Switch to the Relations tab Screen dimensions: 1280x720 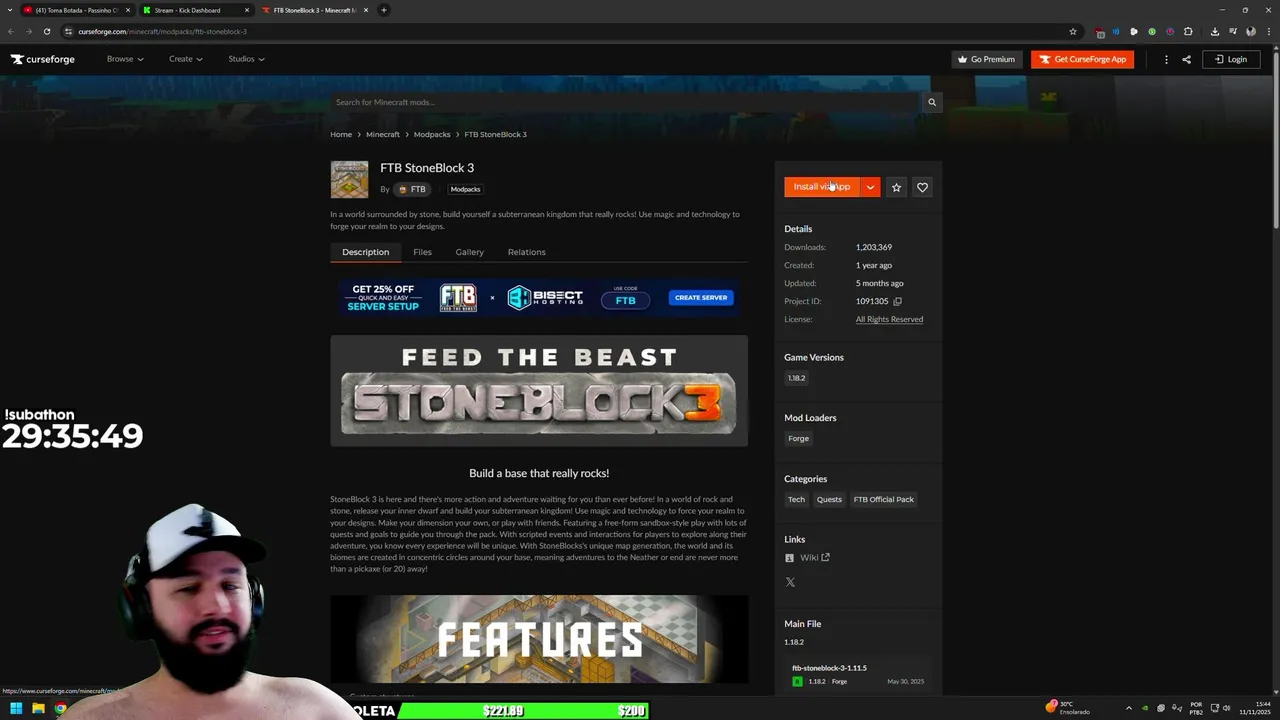coord(526,252)
